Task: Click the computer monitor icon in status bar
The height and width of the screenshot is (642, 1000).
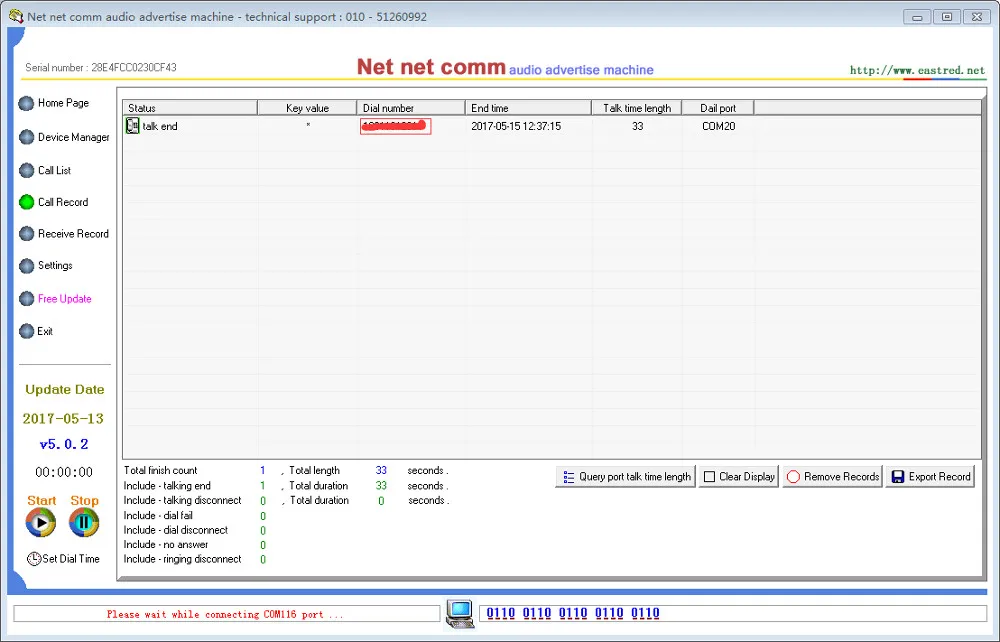Action: pos(460,614)
